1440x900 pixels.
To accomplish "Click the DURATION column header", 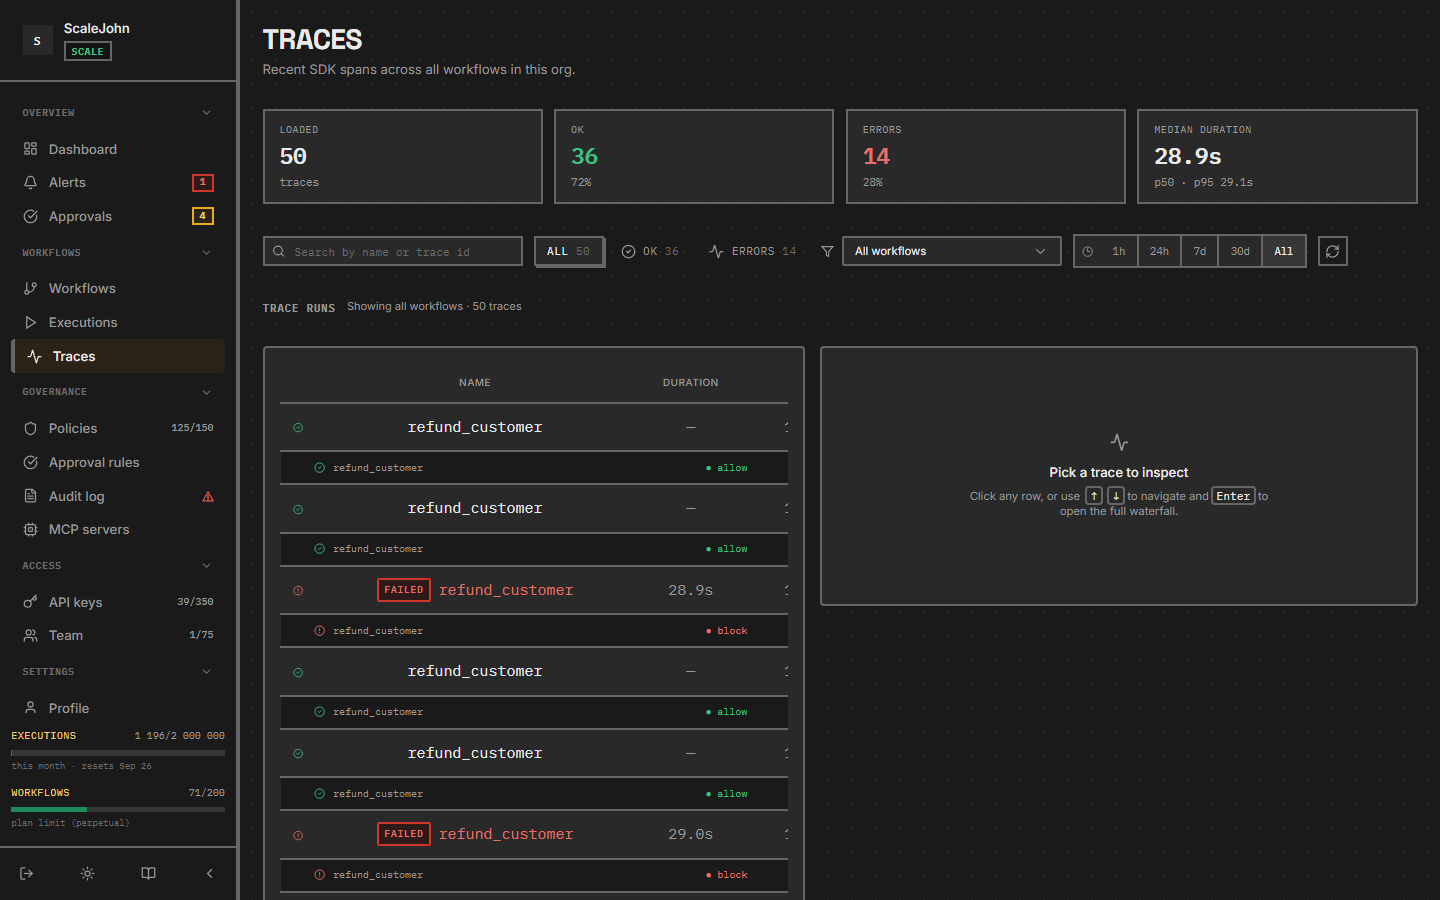I will coord(691,383).
